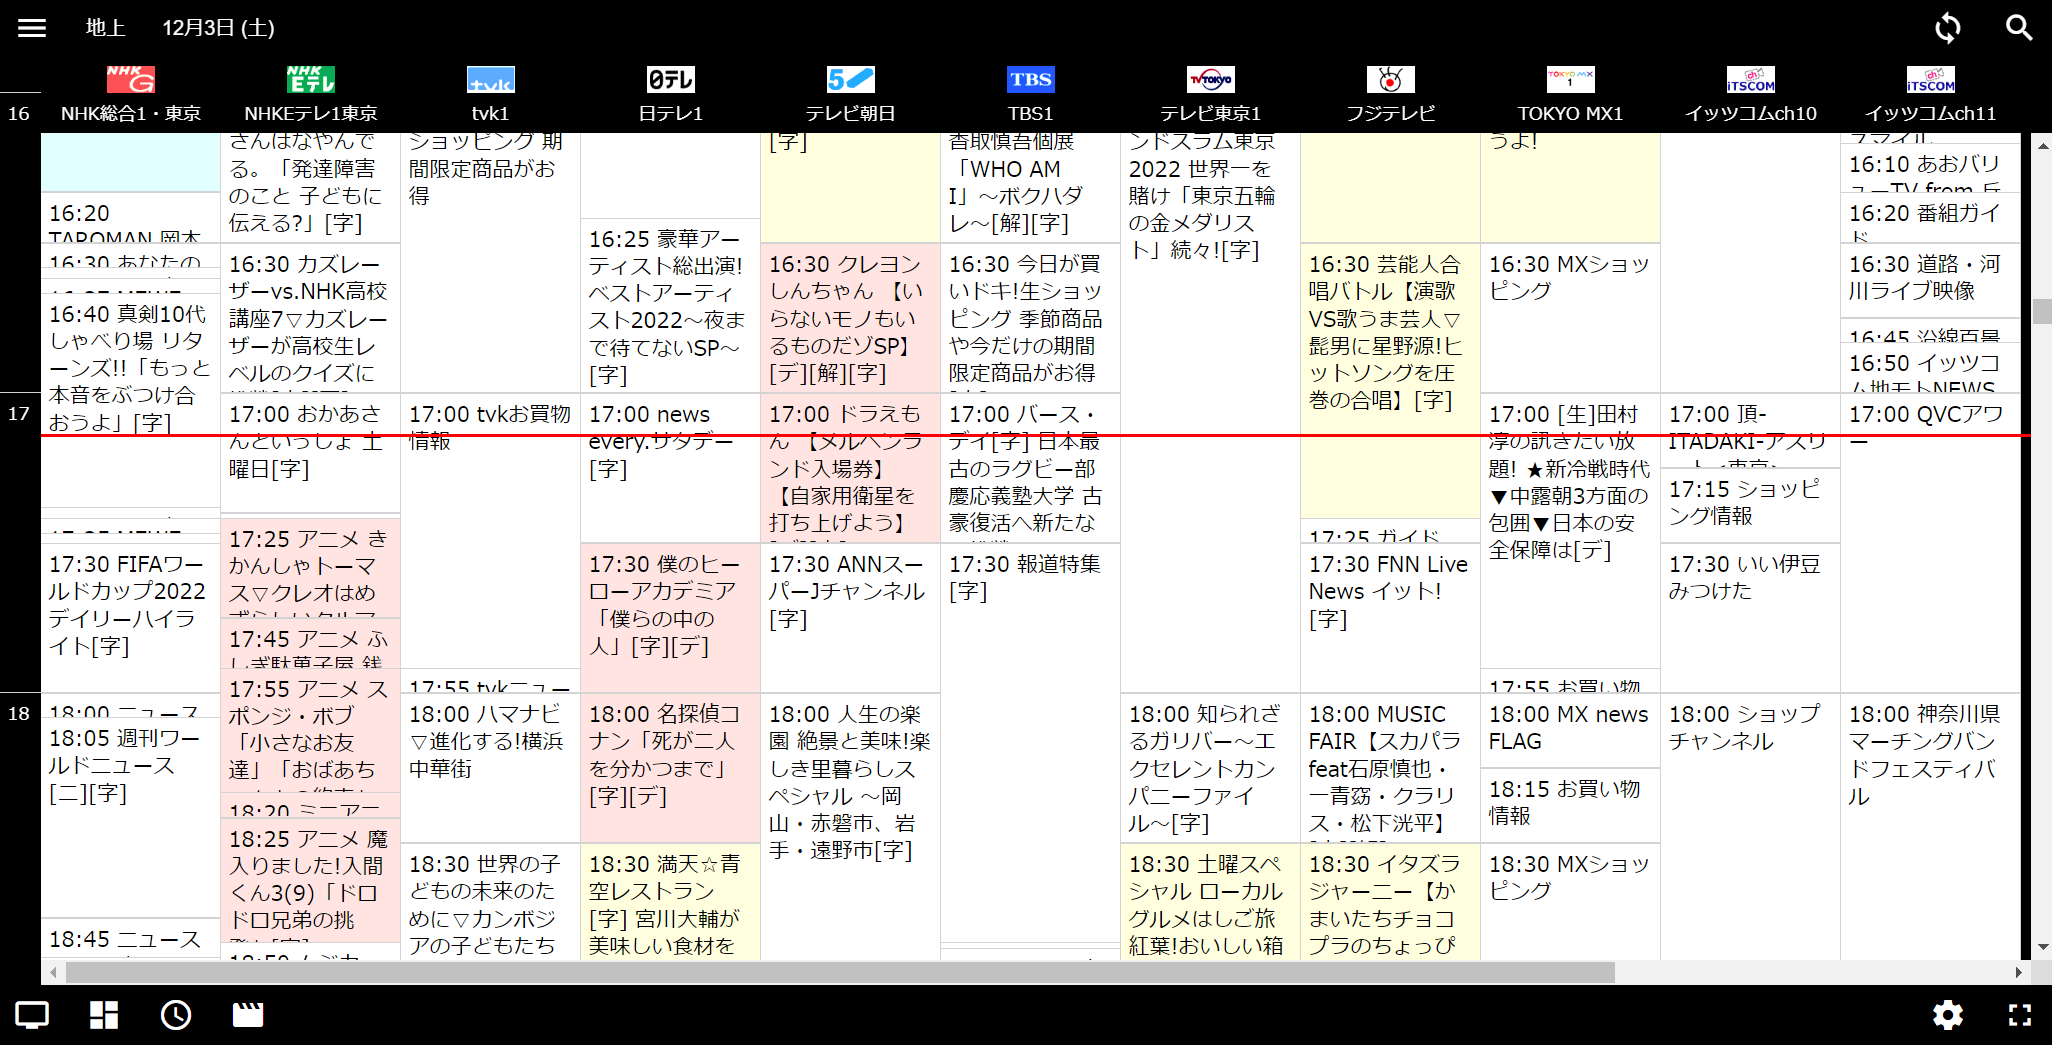The width and height of the screenshot is (2052, 1045).
Task: Select the TOKYO MX1 channel column header
Action: pyautogui.click(x=1569, y=90)
